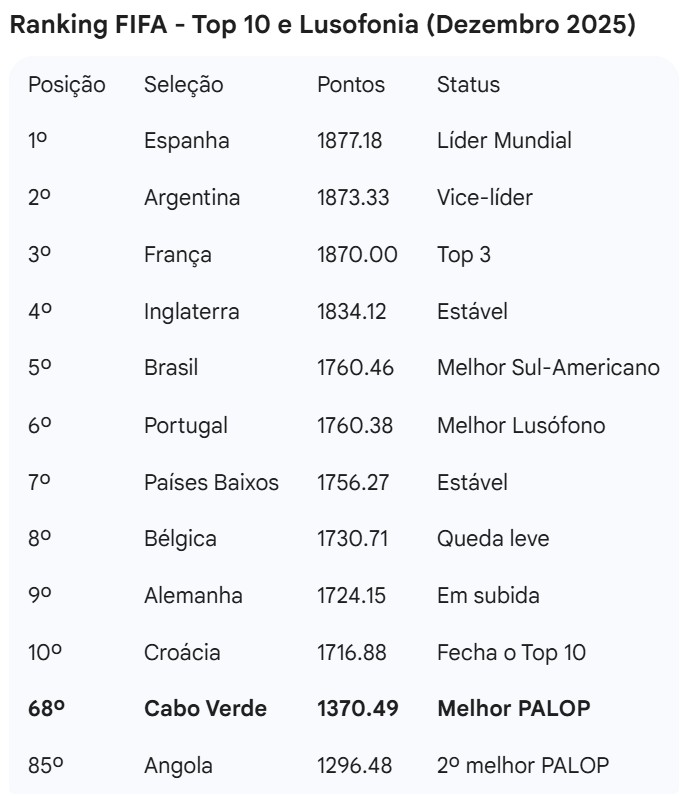This screenshot has width=684, height=796.
Task: Select França's points value 1870.00
Action: pyautogui.click(x=357, y=255)
